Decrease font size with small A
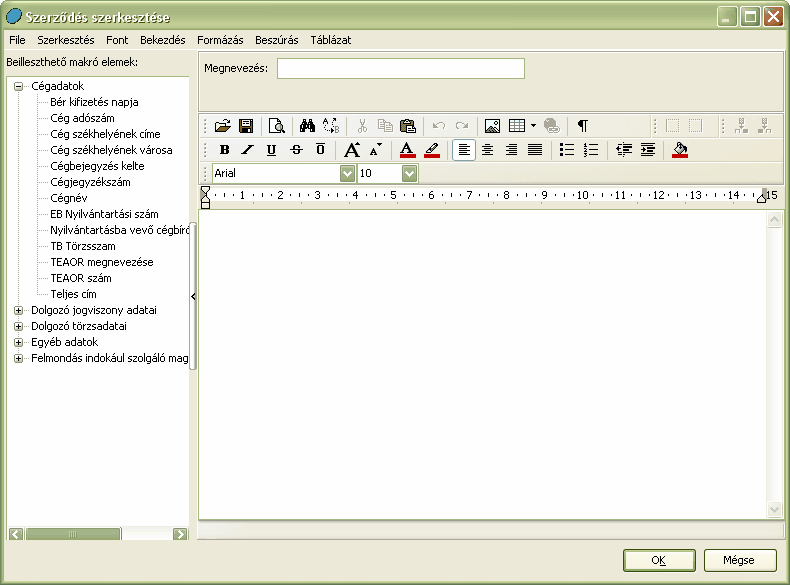This screenshot has width=790, height=585. coord(376,150)
